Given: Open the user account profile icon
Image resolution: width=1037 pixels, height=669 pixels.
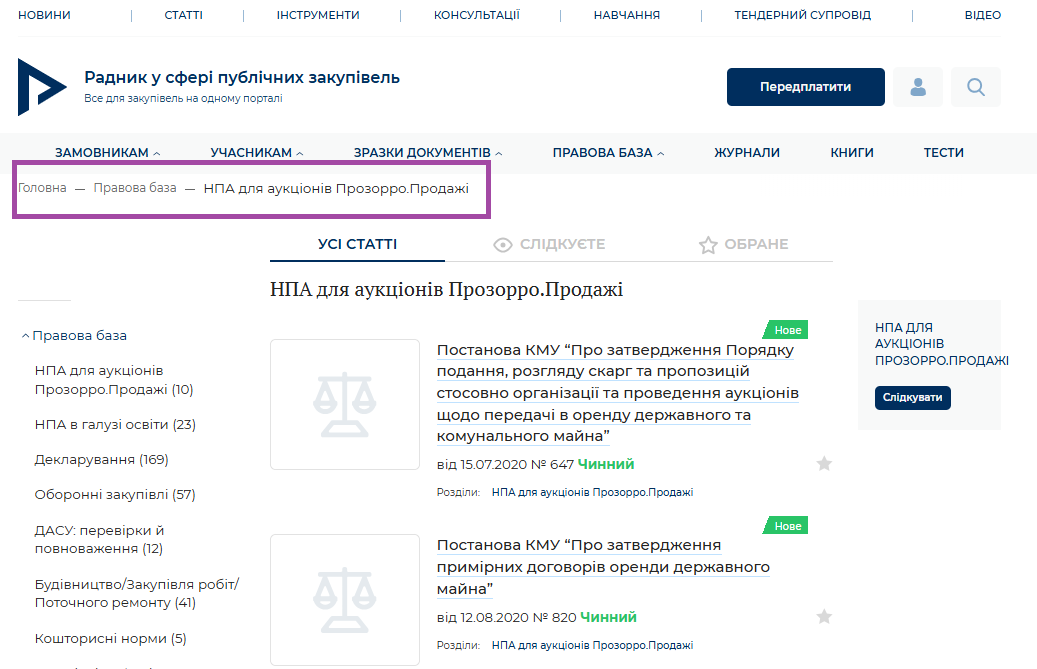Looking at the screenshot, I should tap(917, 87).
